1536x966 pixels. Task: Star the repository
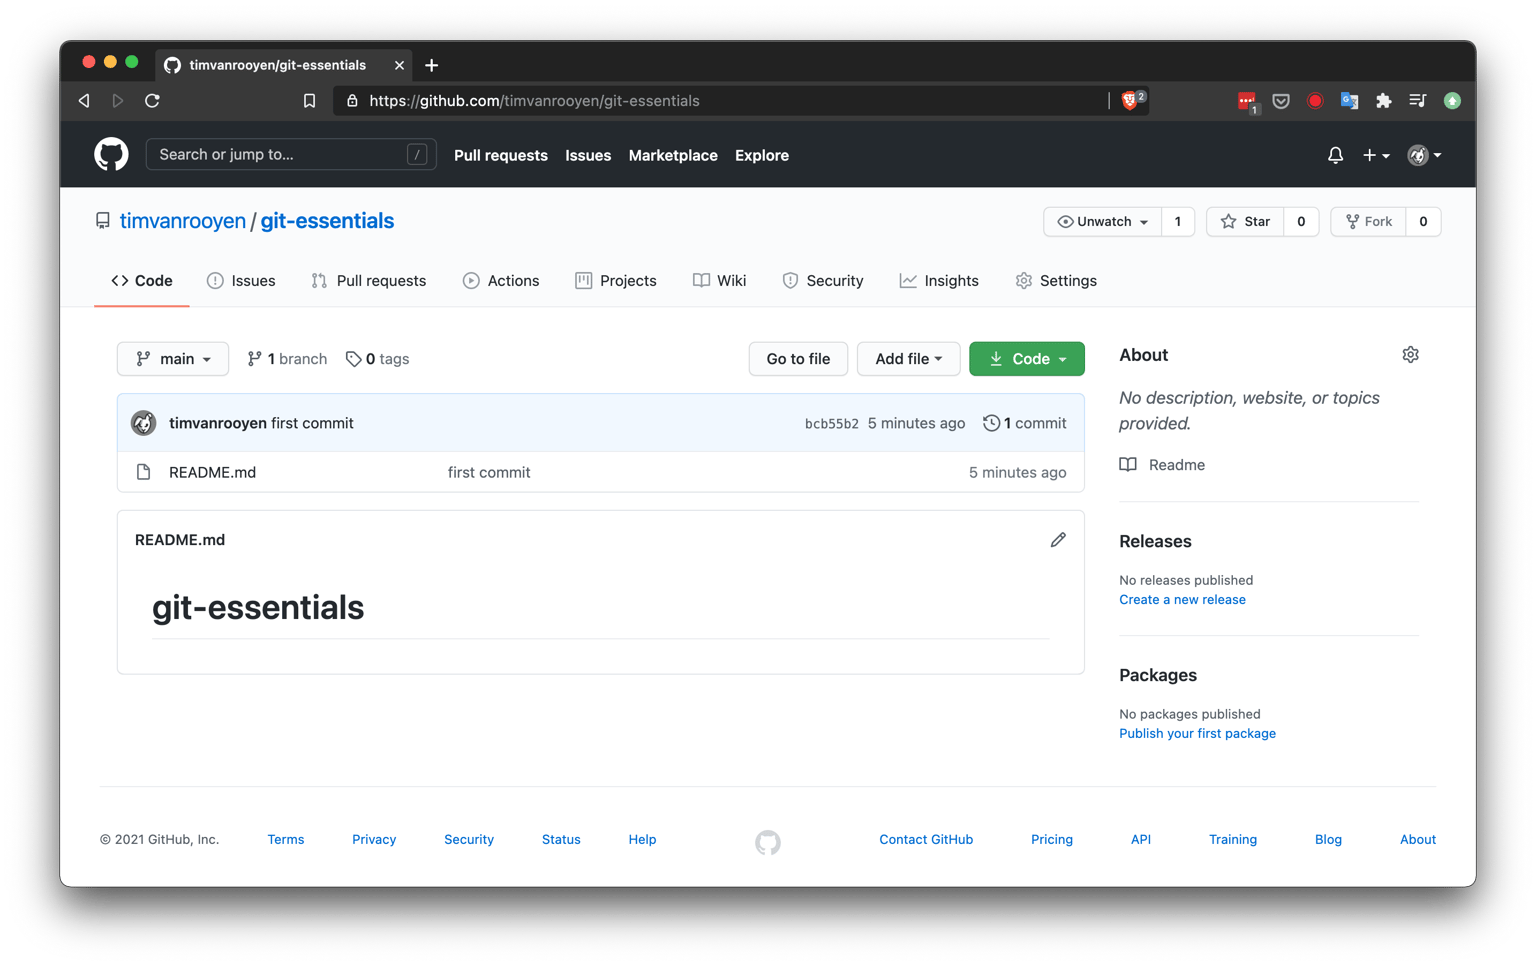pos(1245,222)
